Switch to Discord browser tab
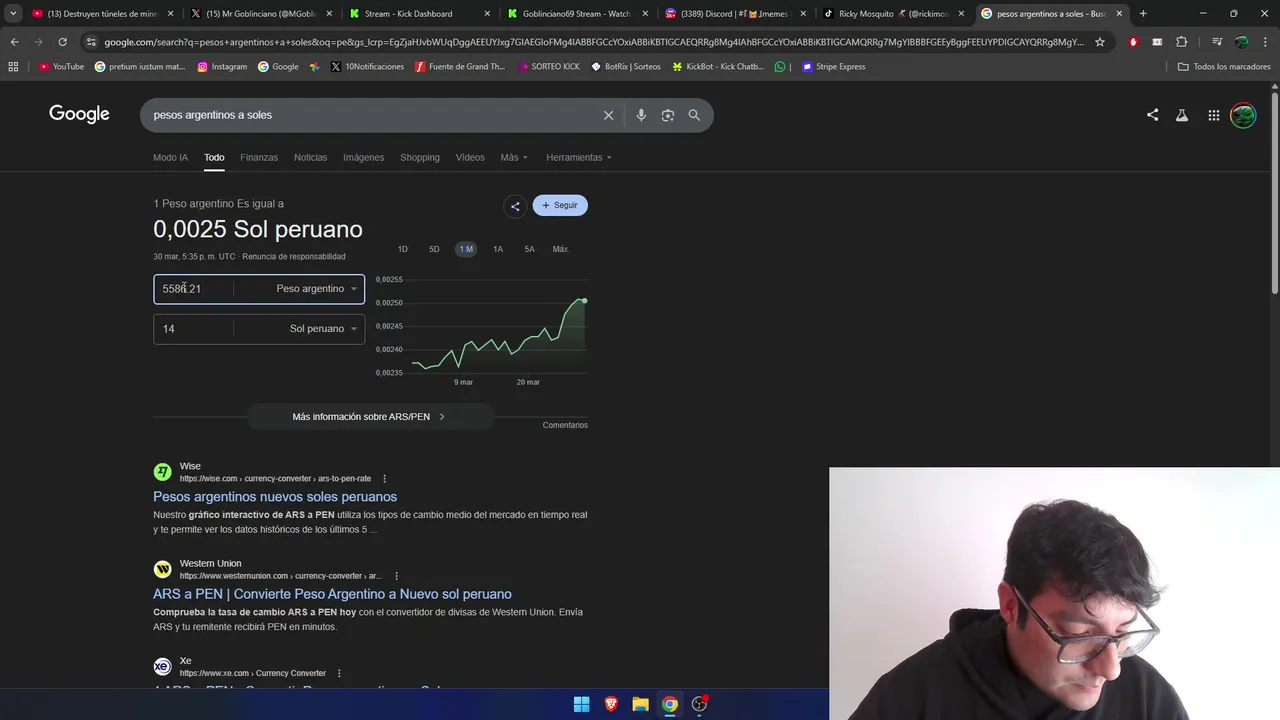The height and width of the screenshot is (720, 1280). point(735,14)
